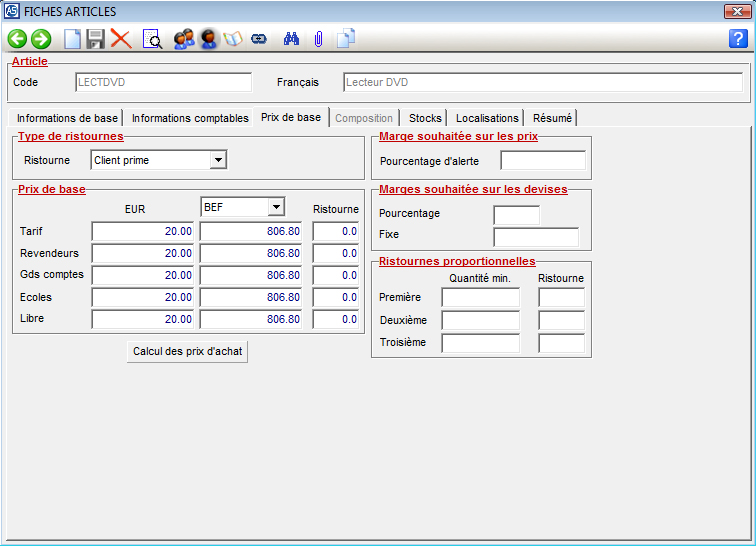Delete the article with the red X icon

121,39
